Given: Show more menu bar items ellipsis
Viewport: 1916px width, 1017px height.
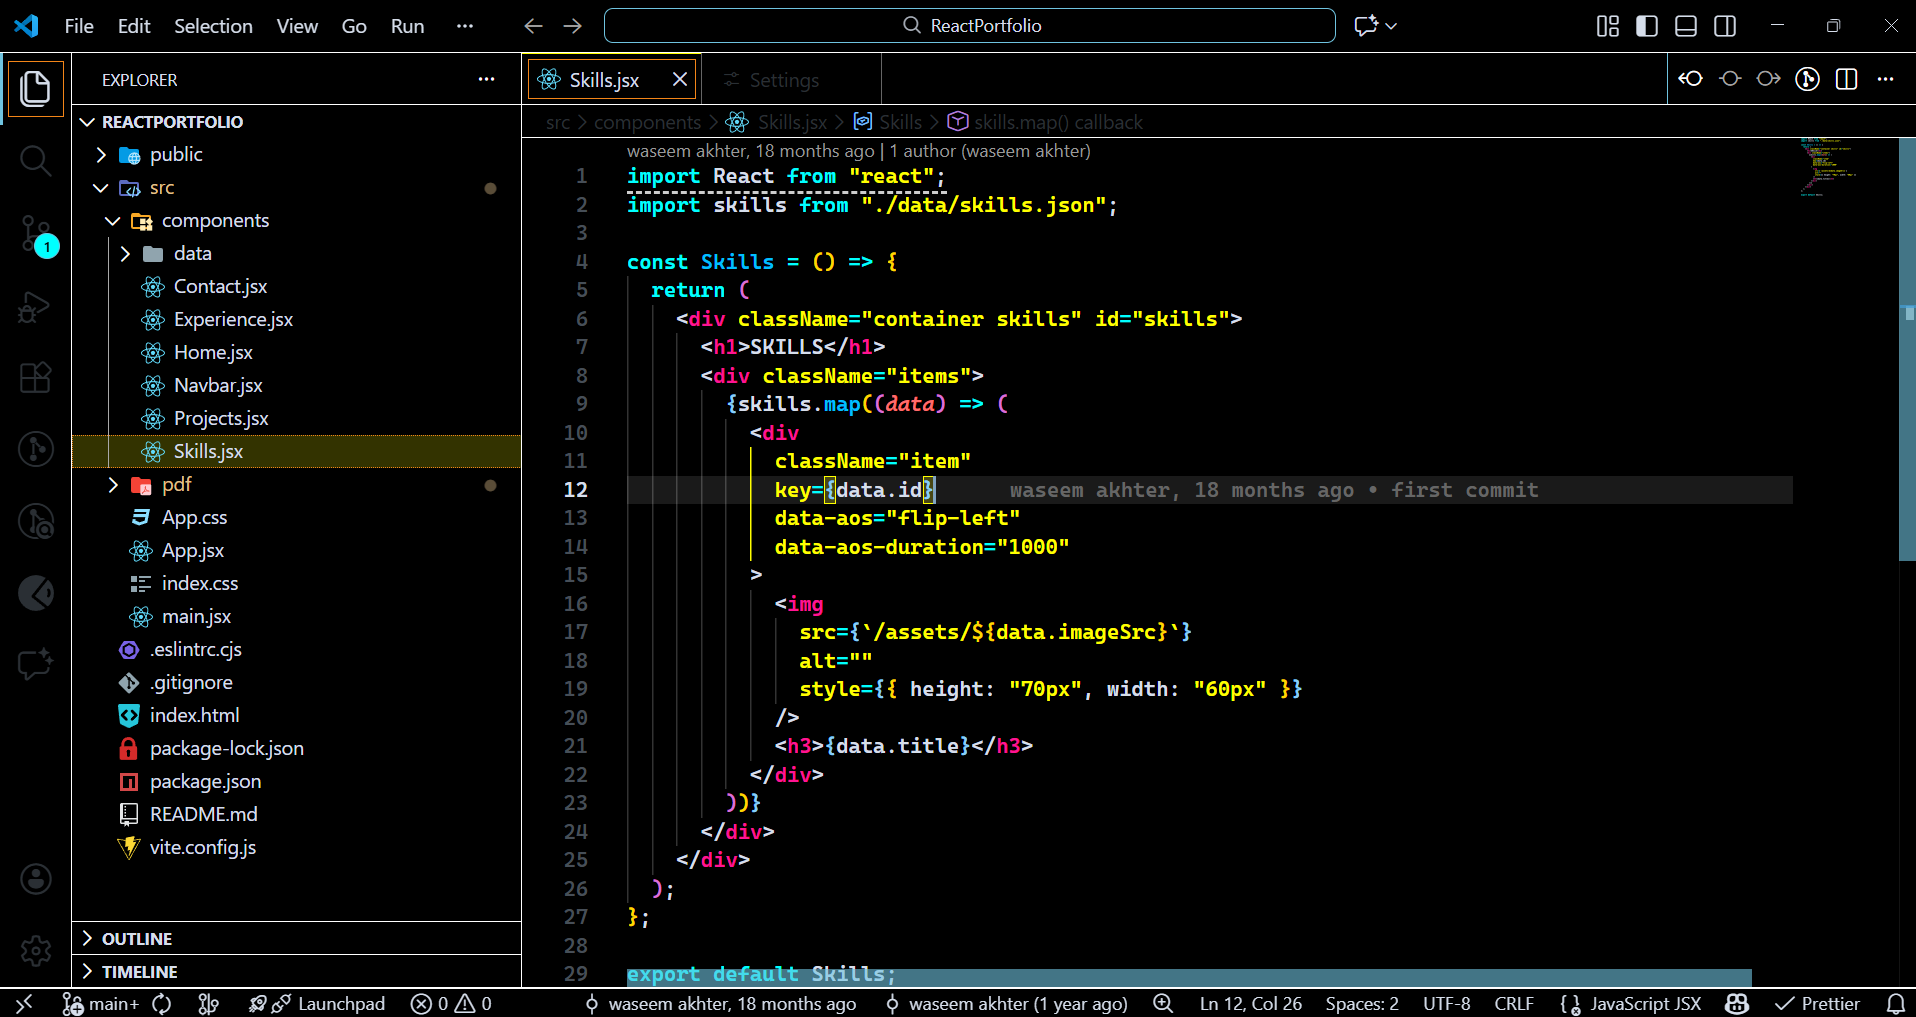Looking at the screenshot, I should (x=465, y=26).
